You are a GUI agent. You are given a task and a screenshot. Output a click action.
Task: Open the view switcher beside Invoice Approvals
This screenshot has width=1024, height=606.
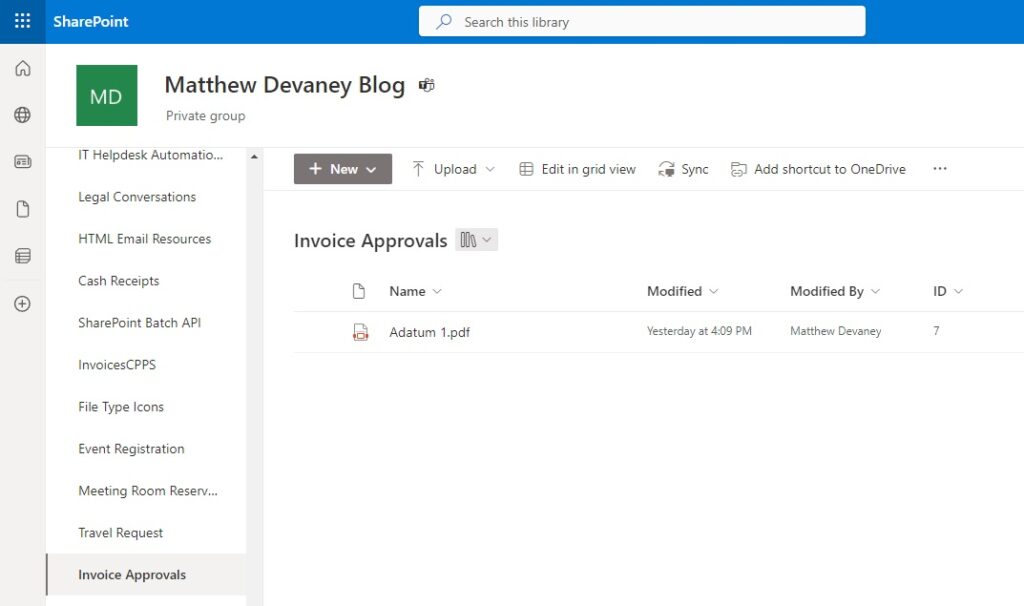coord(477,239)
